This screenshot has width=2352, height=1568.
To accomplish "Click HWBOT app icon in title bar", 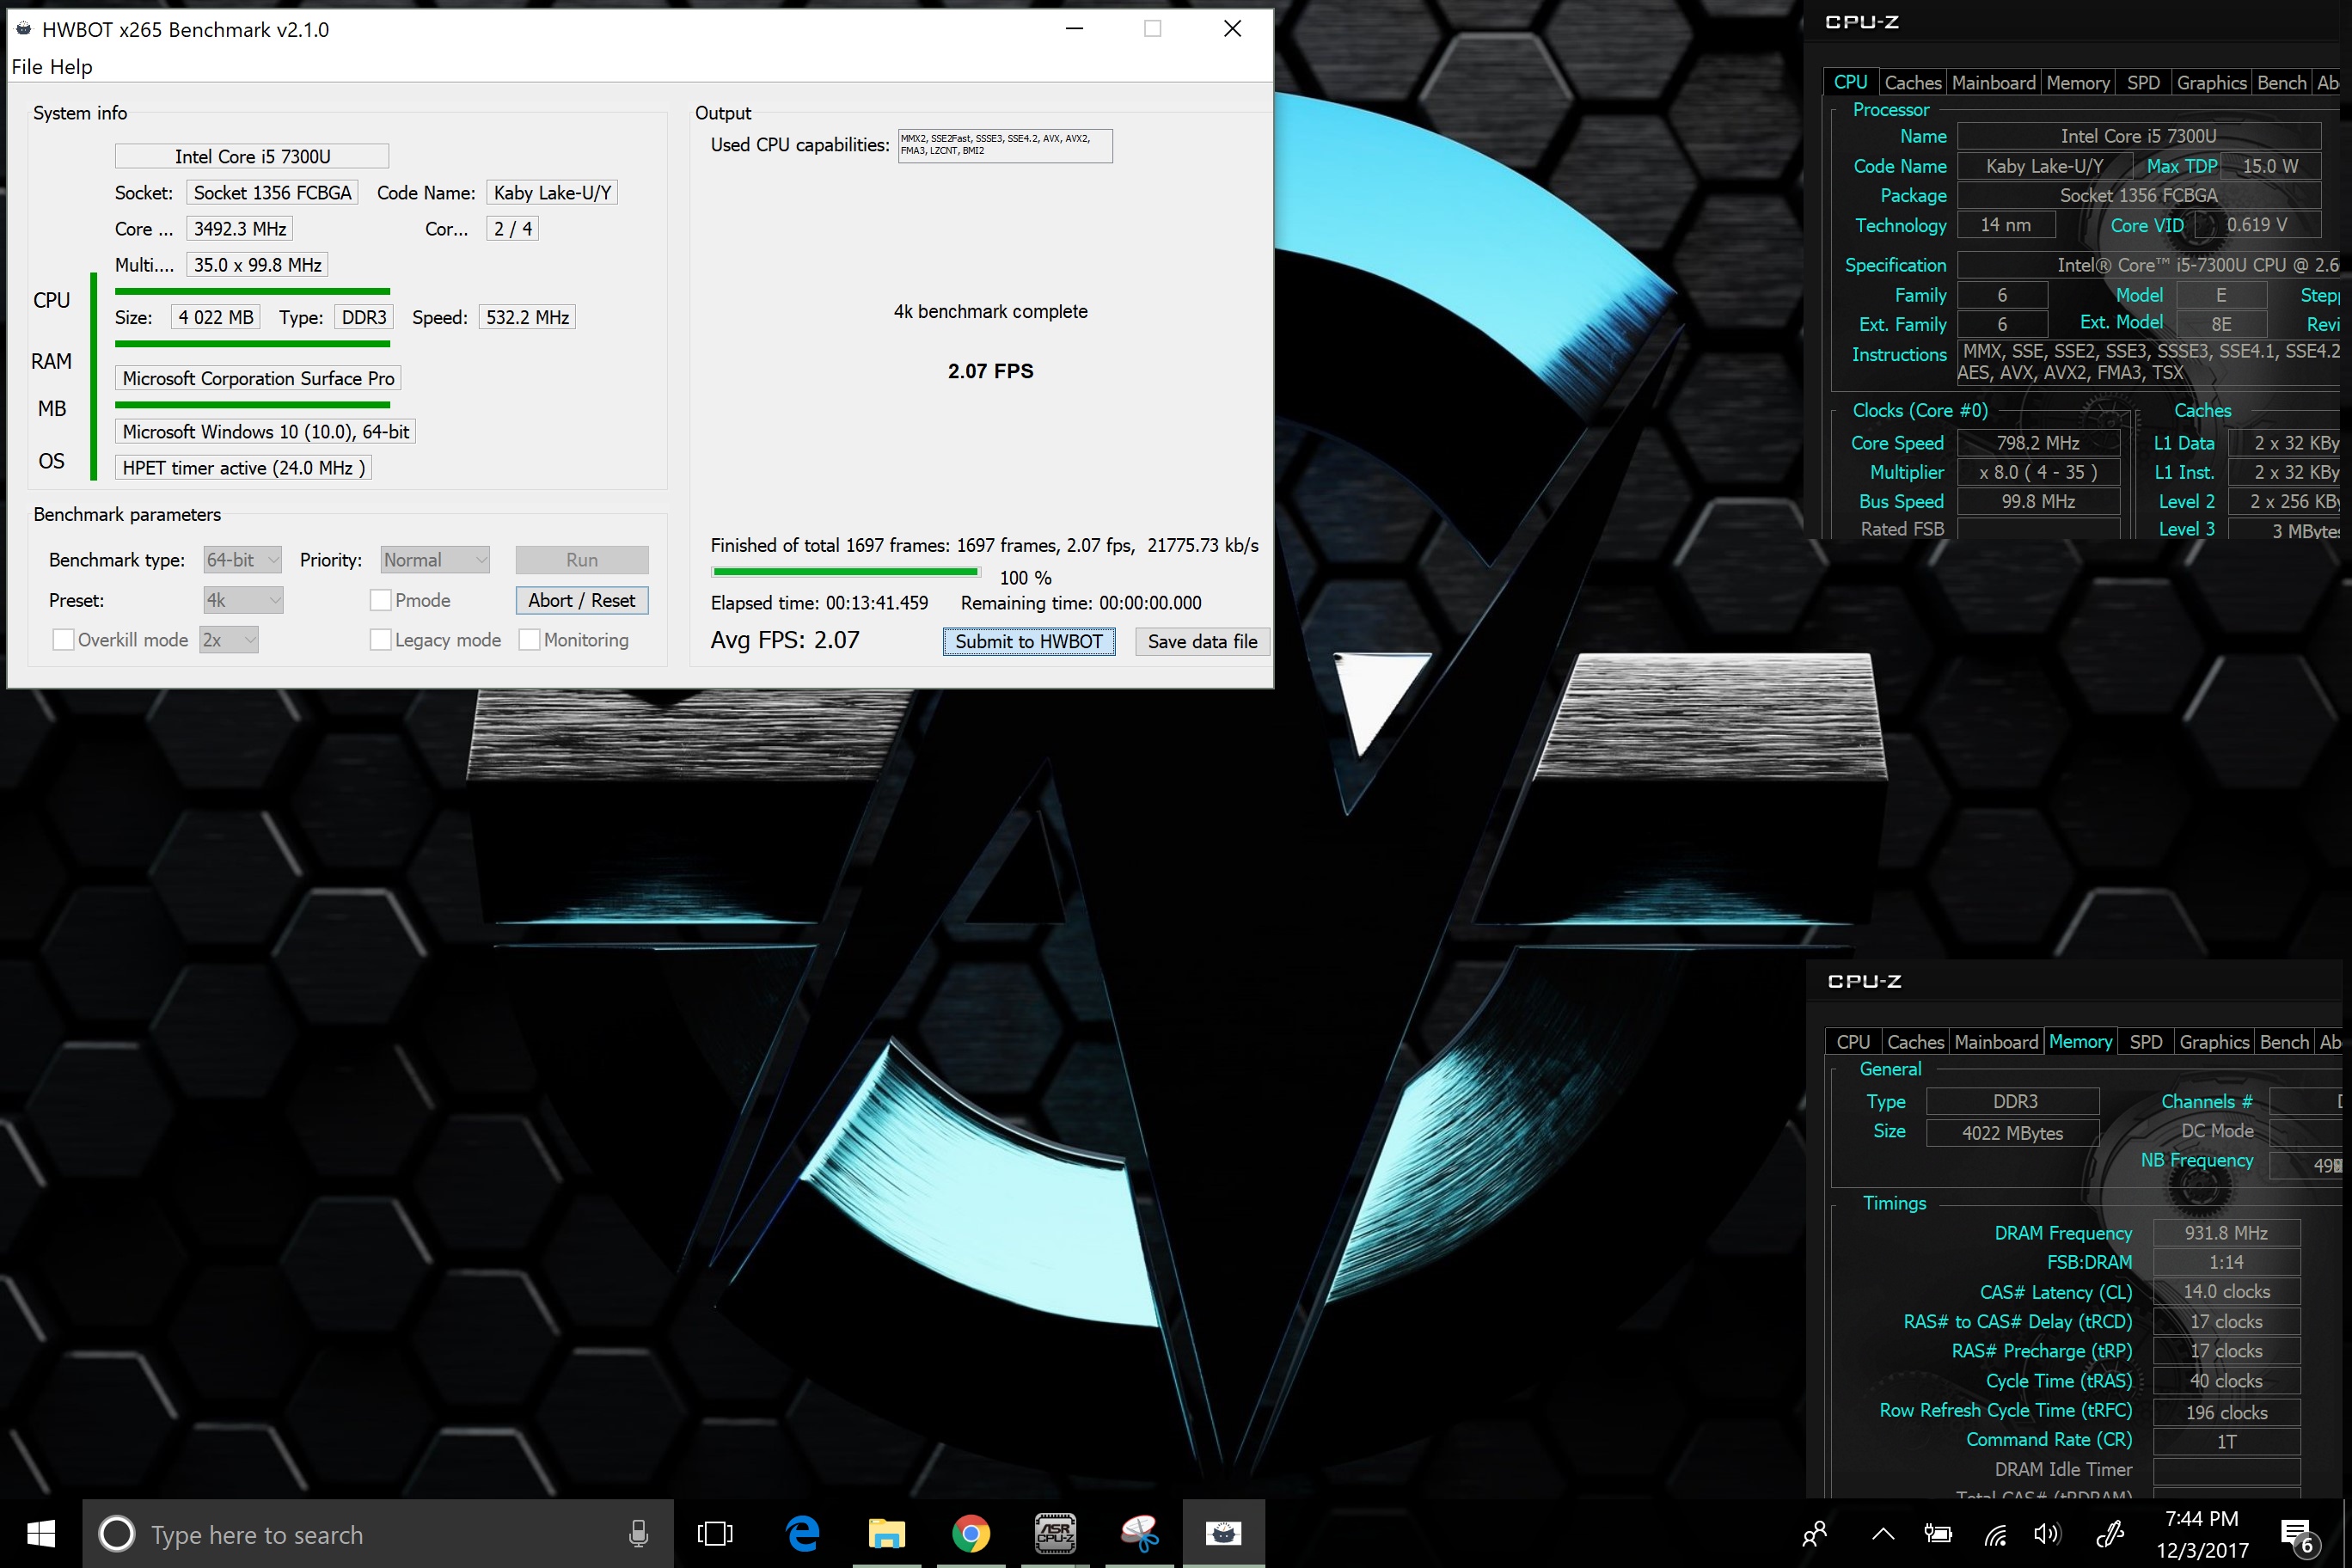I will click(23, 29).
